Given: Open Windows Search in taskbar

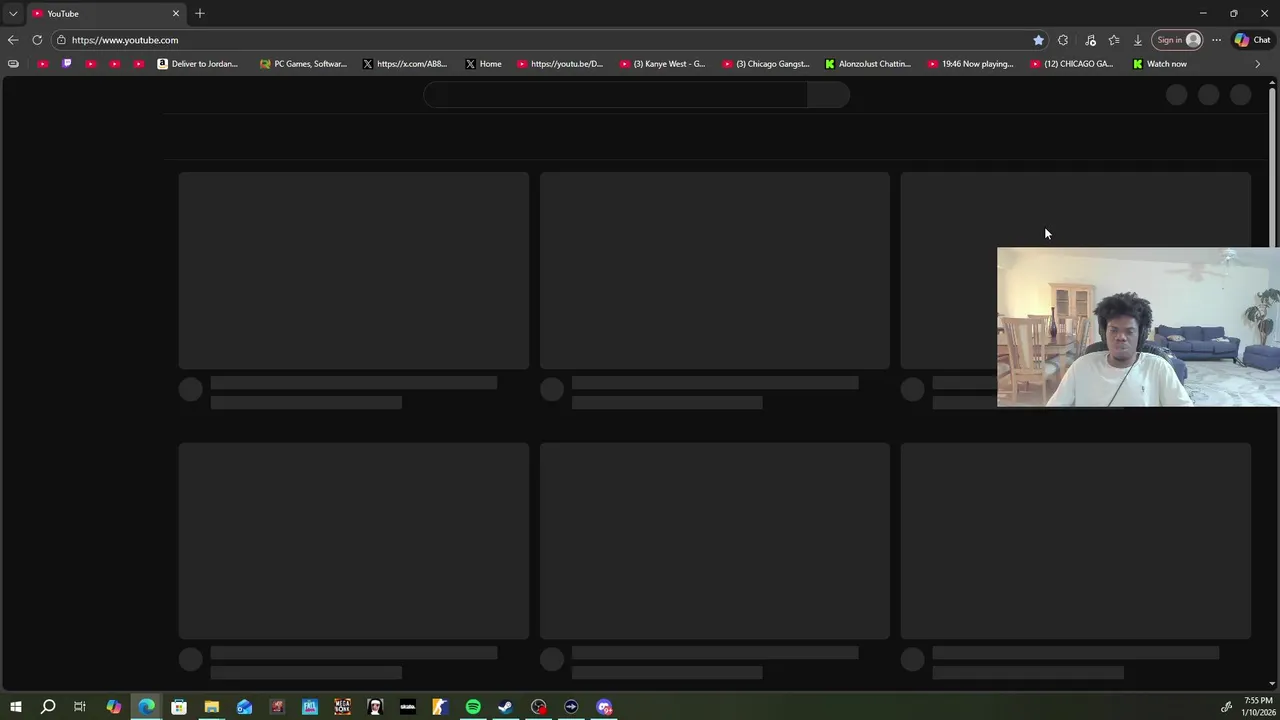Looking at the screenshot, I should [48, 707].
